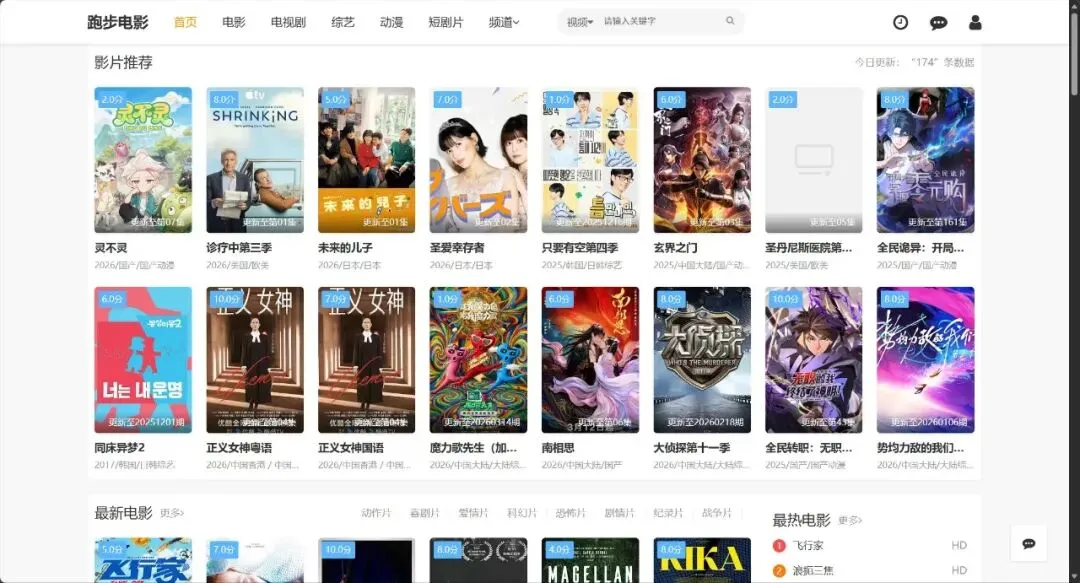The height and width of the screenshot is (583, 1080).
Task: Open the 动漫 menu item
Action: (391, 22)
